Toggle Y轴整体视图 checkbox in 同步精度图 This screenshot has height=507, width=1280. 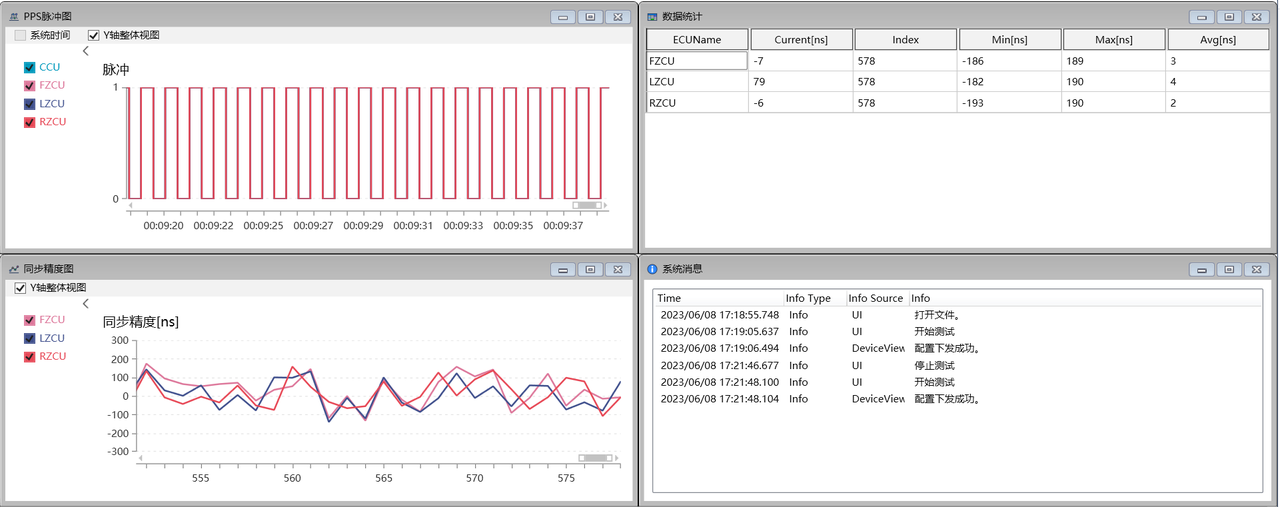[20, 288]
